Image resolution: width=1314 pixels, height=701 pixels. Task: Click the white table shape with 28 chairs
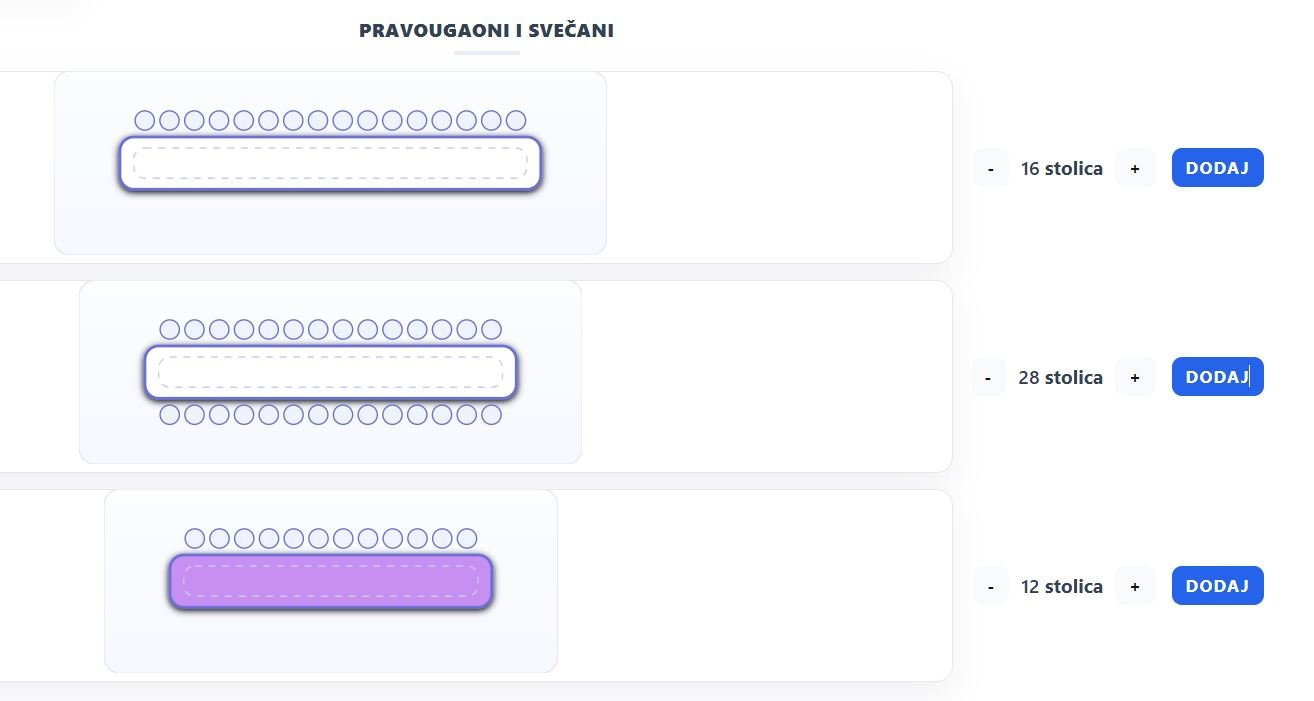click(x=330, y=372)
